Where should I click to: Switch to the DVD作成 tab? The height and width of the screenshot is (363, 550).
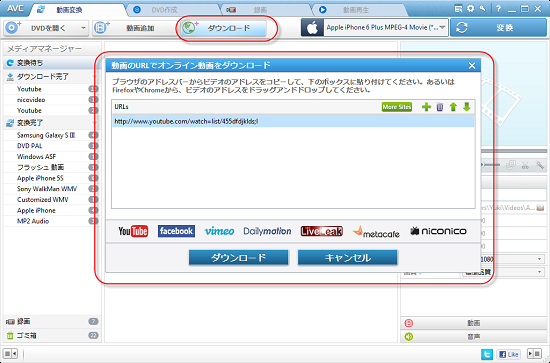165,10
